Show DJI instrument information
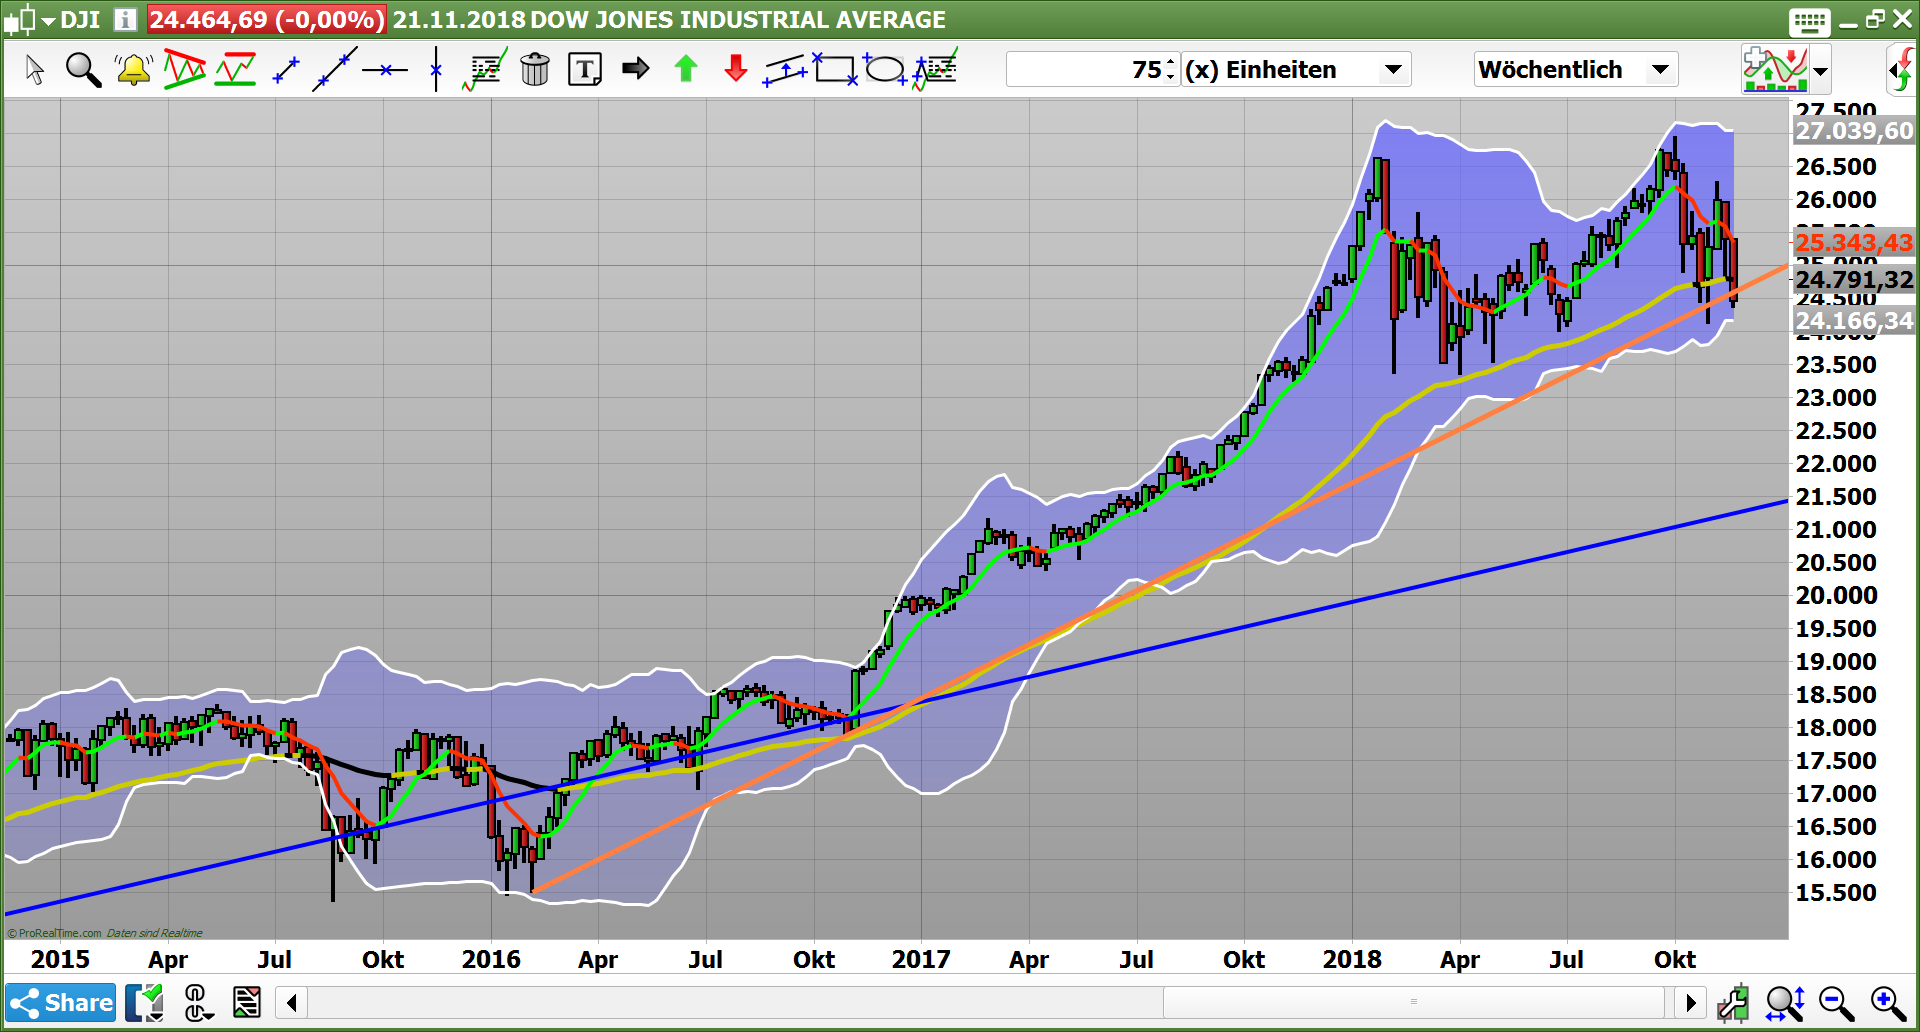Image resolution: width=1920 pixels, height=1032 pixels. (125, 19)
